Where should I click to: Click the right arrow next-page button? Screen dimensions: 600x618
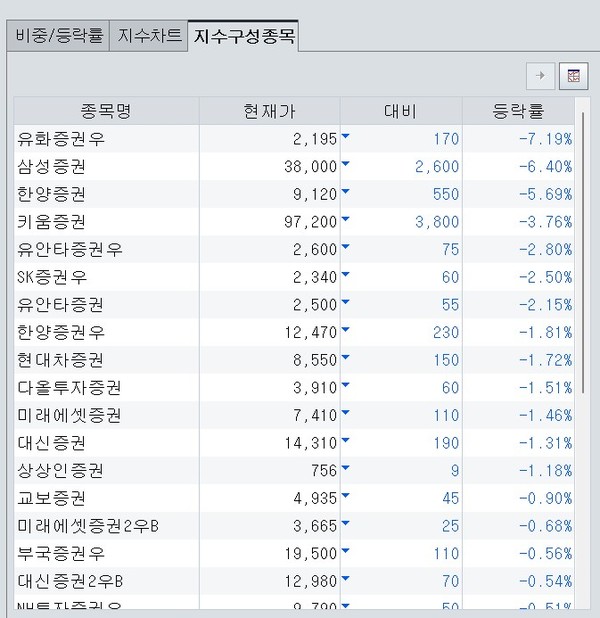541,75
